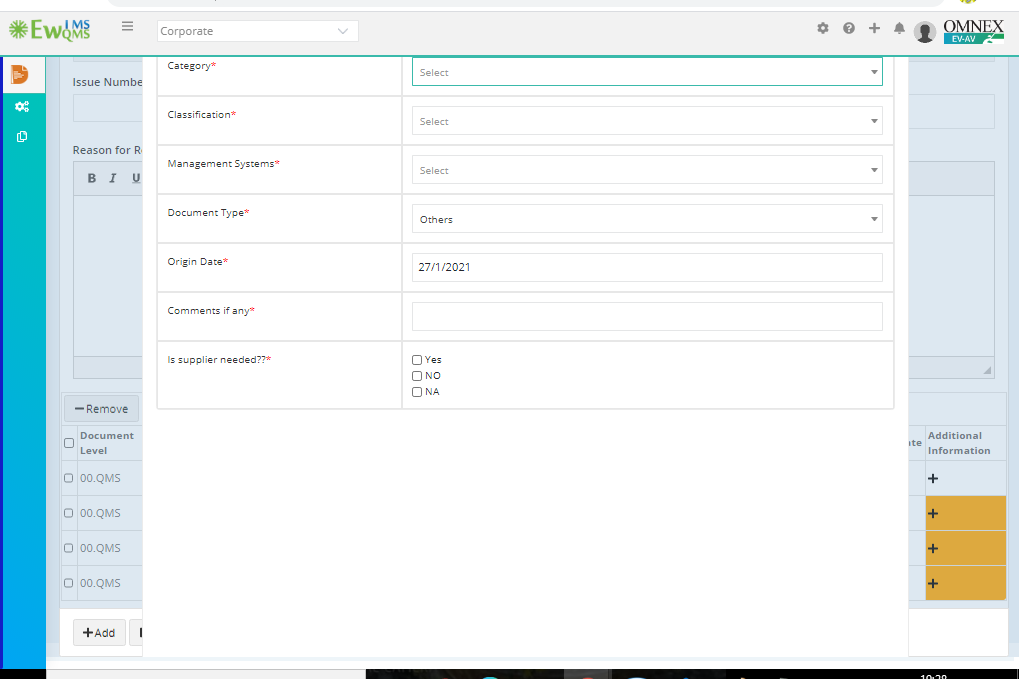Toggle Underline in the editor toolbar
The height and width of the screenshot is (679, 1019).
click(x=135, y=178)
